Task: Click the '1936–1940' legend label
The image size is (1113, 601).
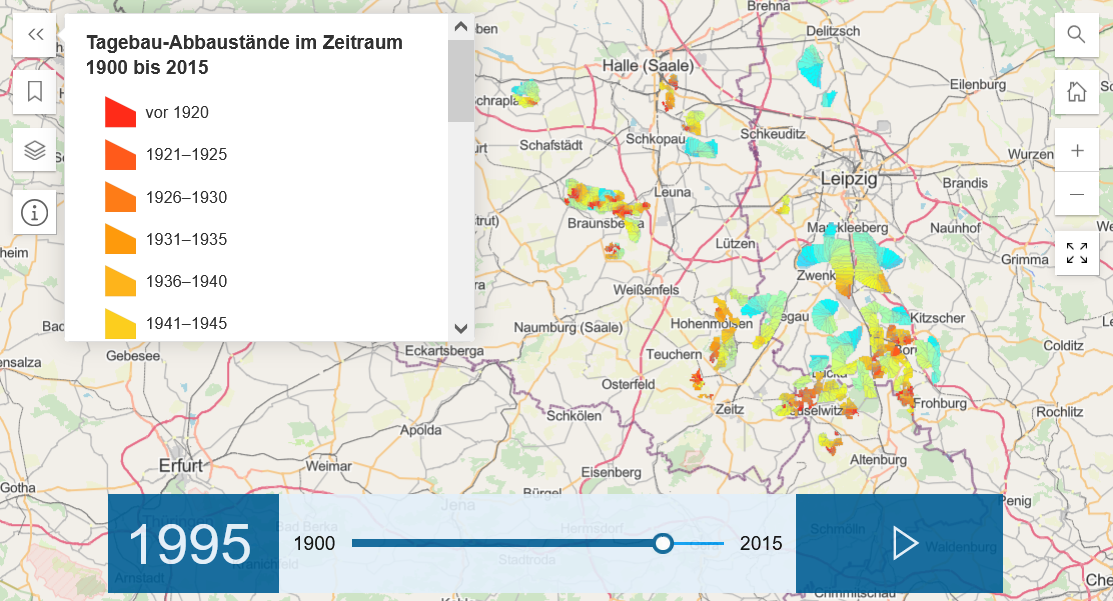Action: (186, 281)
